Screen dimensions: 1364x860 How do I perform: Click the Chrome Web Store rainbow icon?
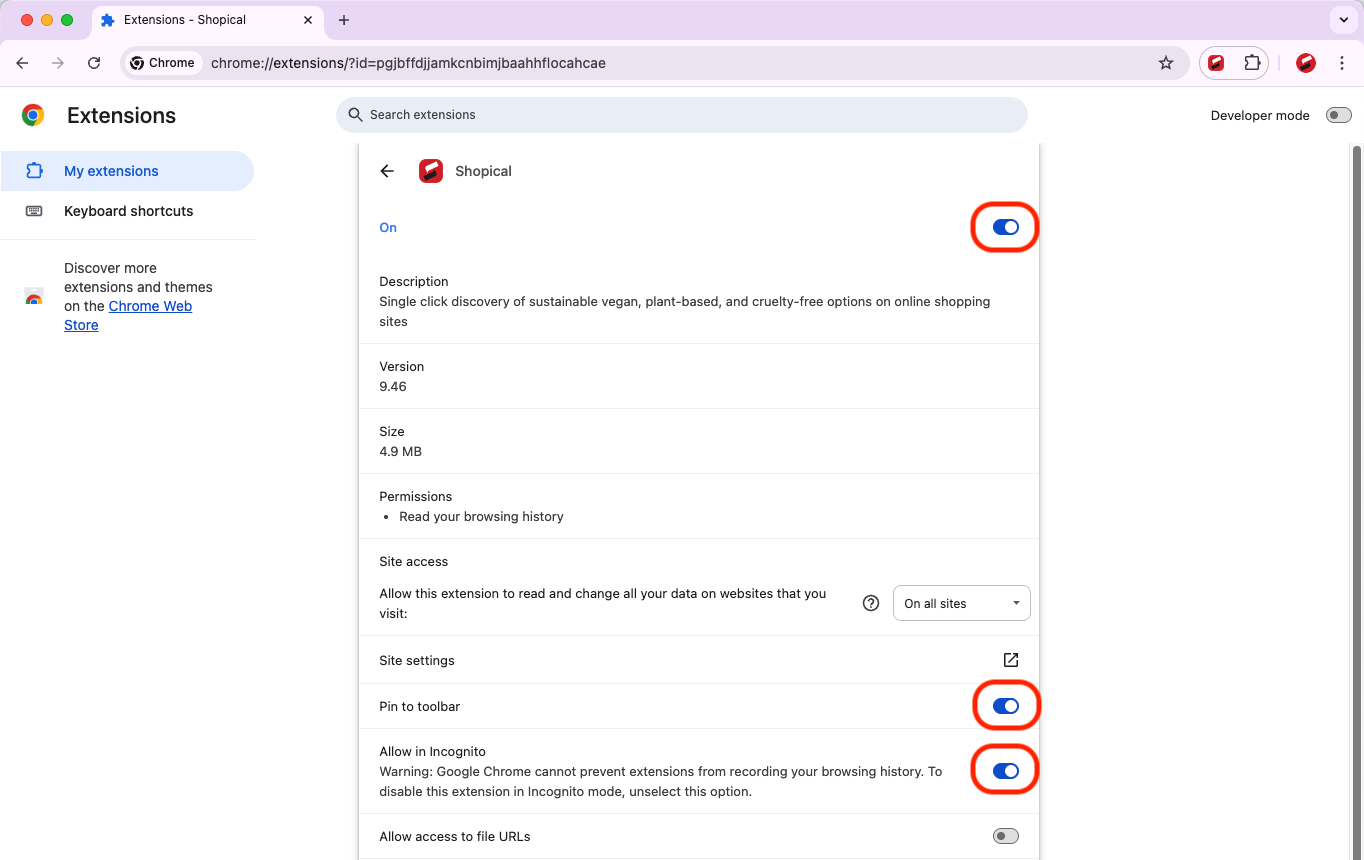click(34, 297)
